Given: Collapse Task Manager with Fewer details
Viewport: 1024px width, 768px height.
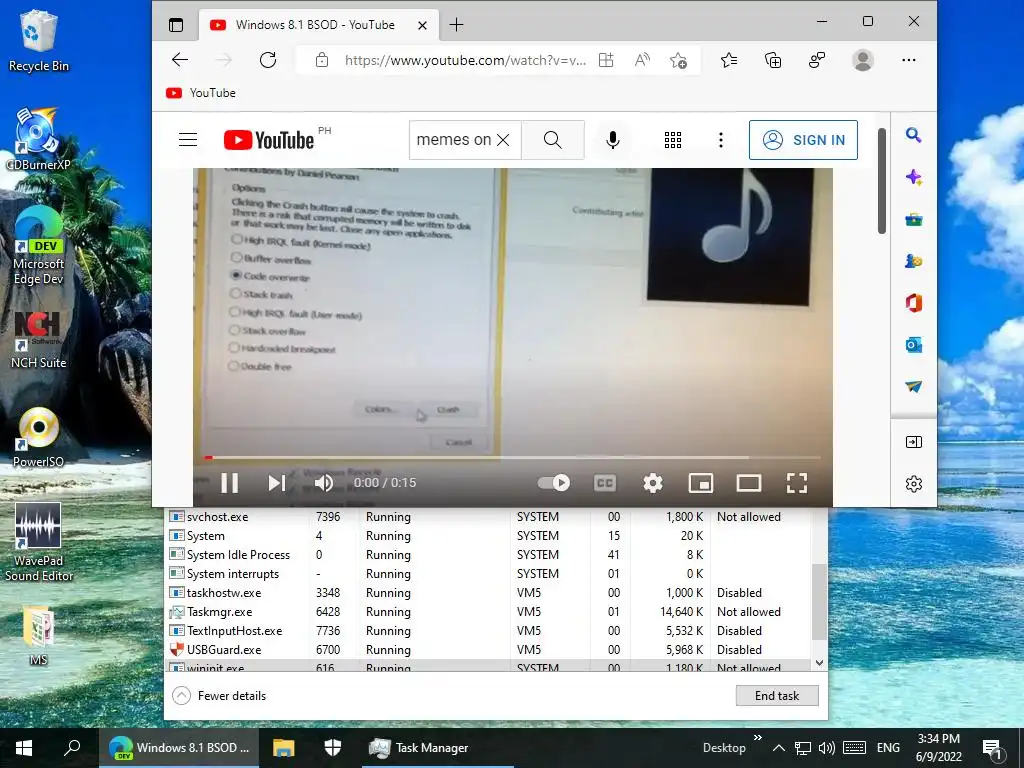Looking at the screenshot, I should pos(219,696).
